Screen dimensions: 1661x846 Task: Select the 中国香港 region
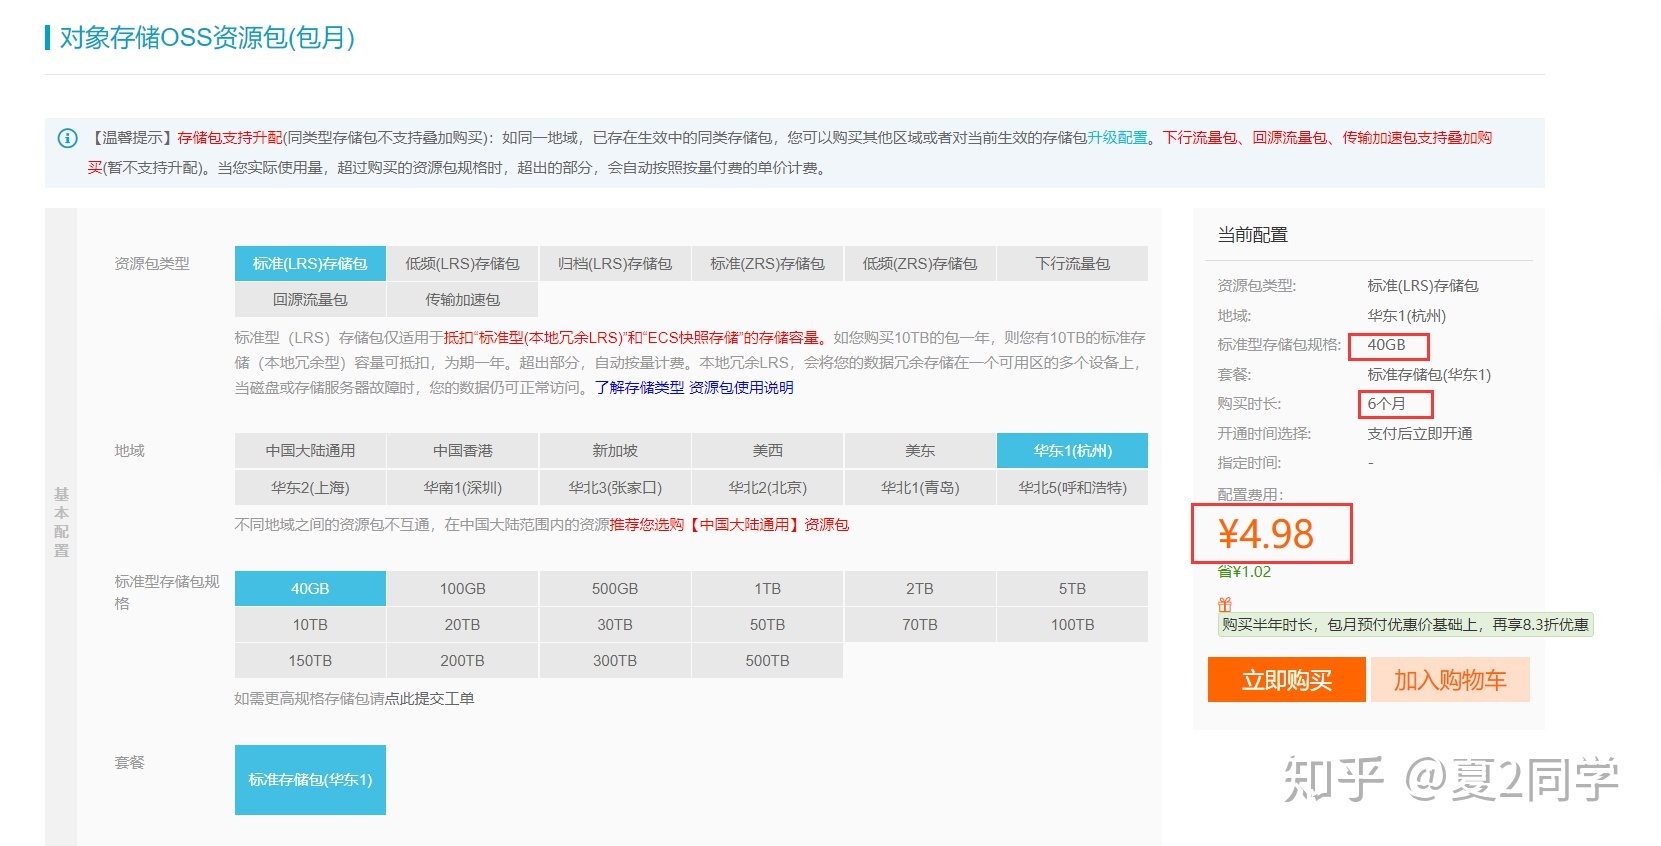coord(462,451)
